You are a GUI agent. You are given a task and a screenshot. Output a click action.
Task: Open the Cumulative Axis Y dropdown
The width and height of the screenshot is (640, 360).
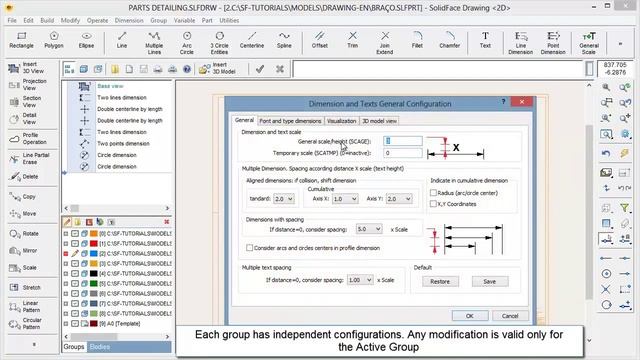pos(399,199)
